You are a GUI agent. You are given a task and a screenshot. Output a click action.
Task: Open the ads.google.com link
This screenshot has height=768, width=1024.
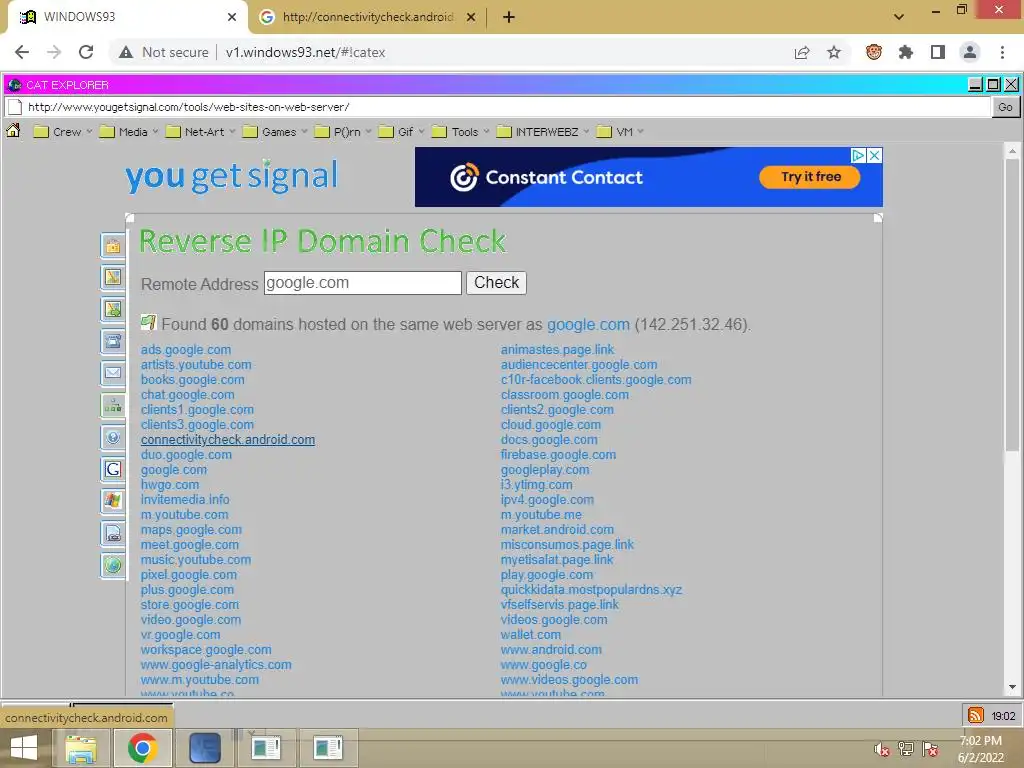186,349
